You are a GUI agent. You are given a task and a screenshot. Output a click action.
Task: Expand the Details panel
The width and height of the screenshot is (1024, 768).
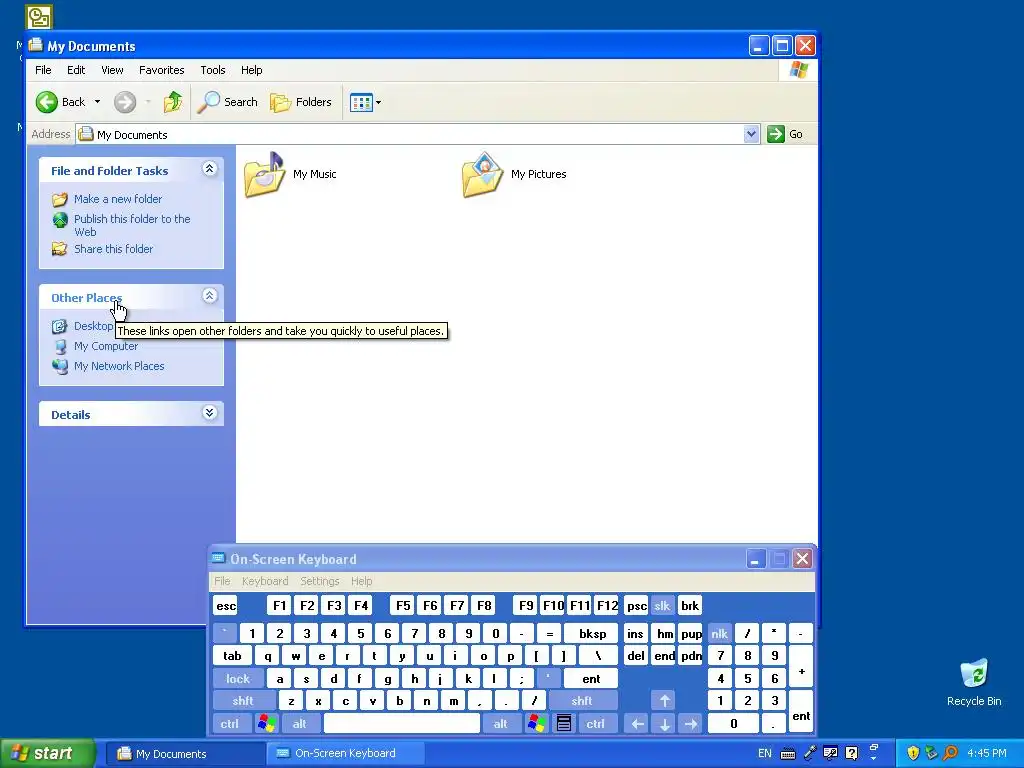click(209, 413)
